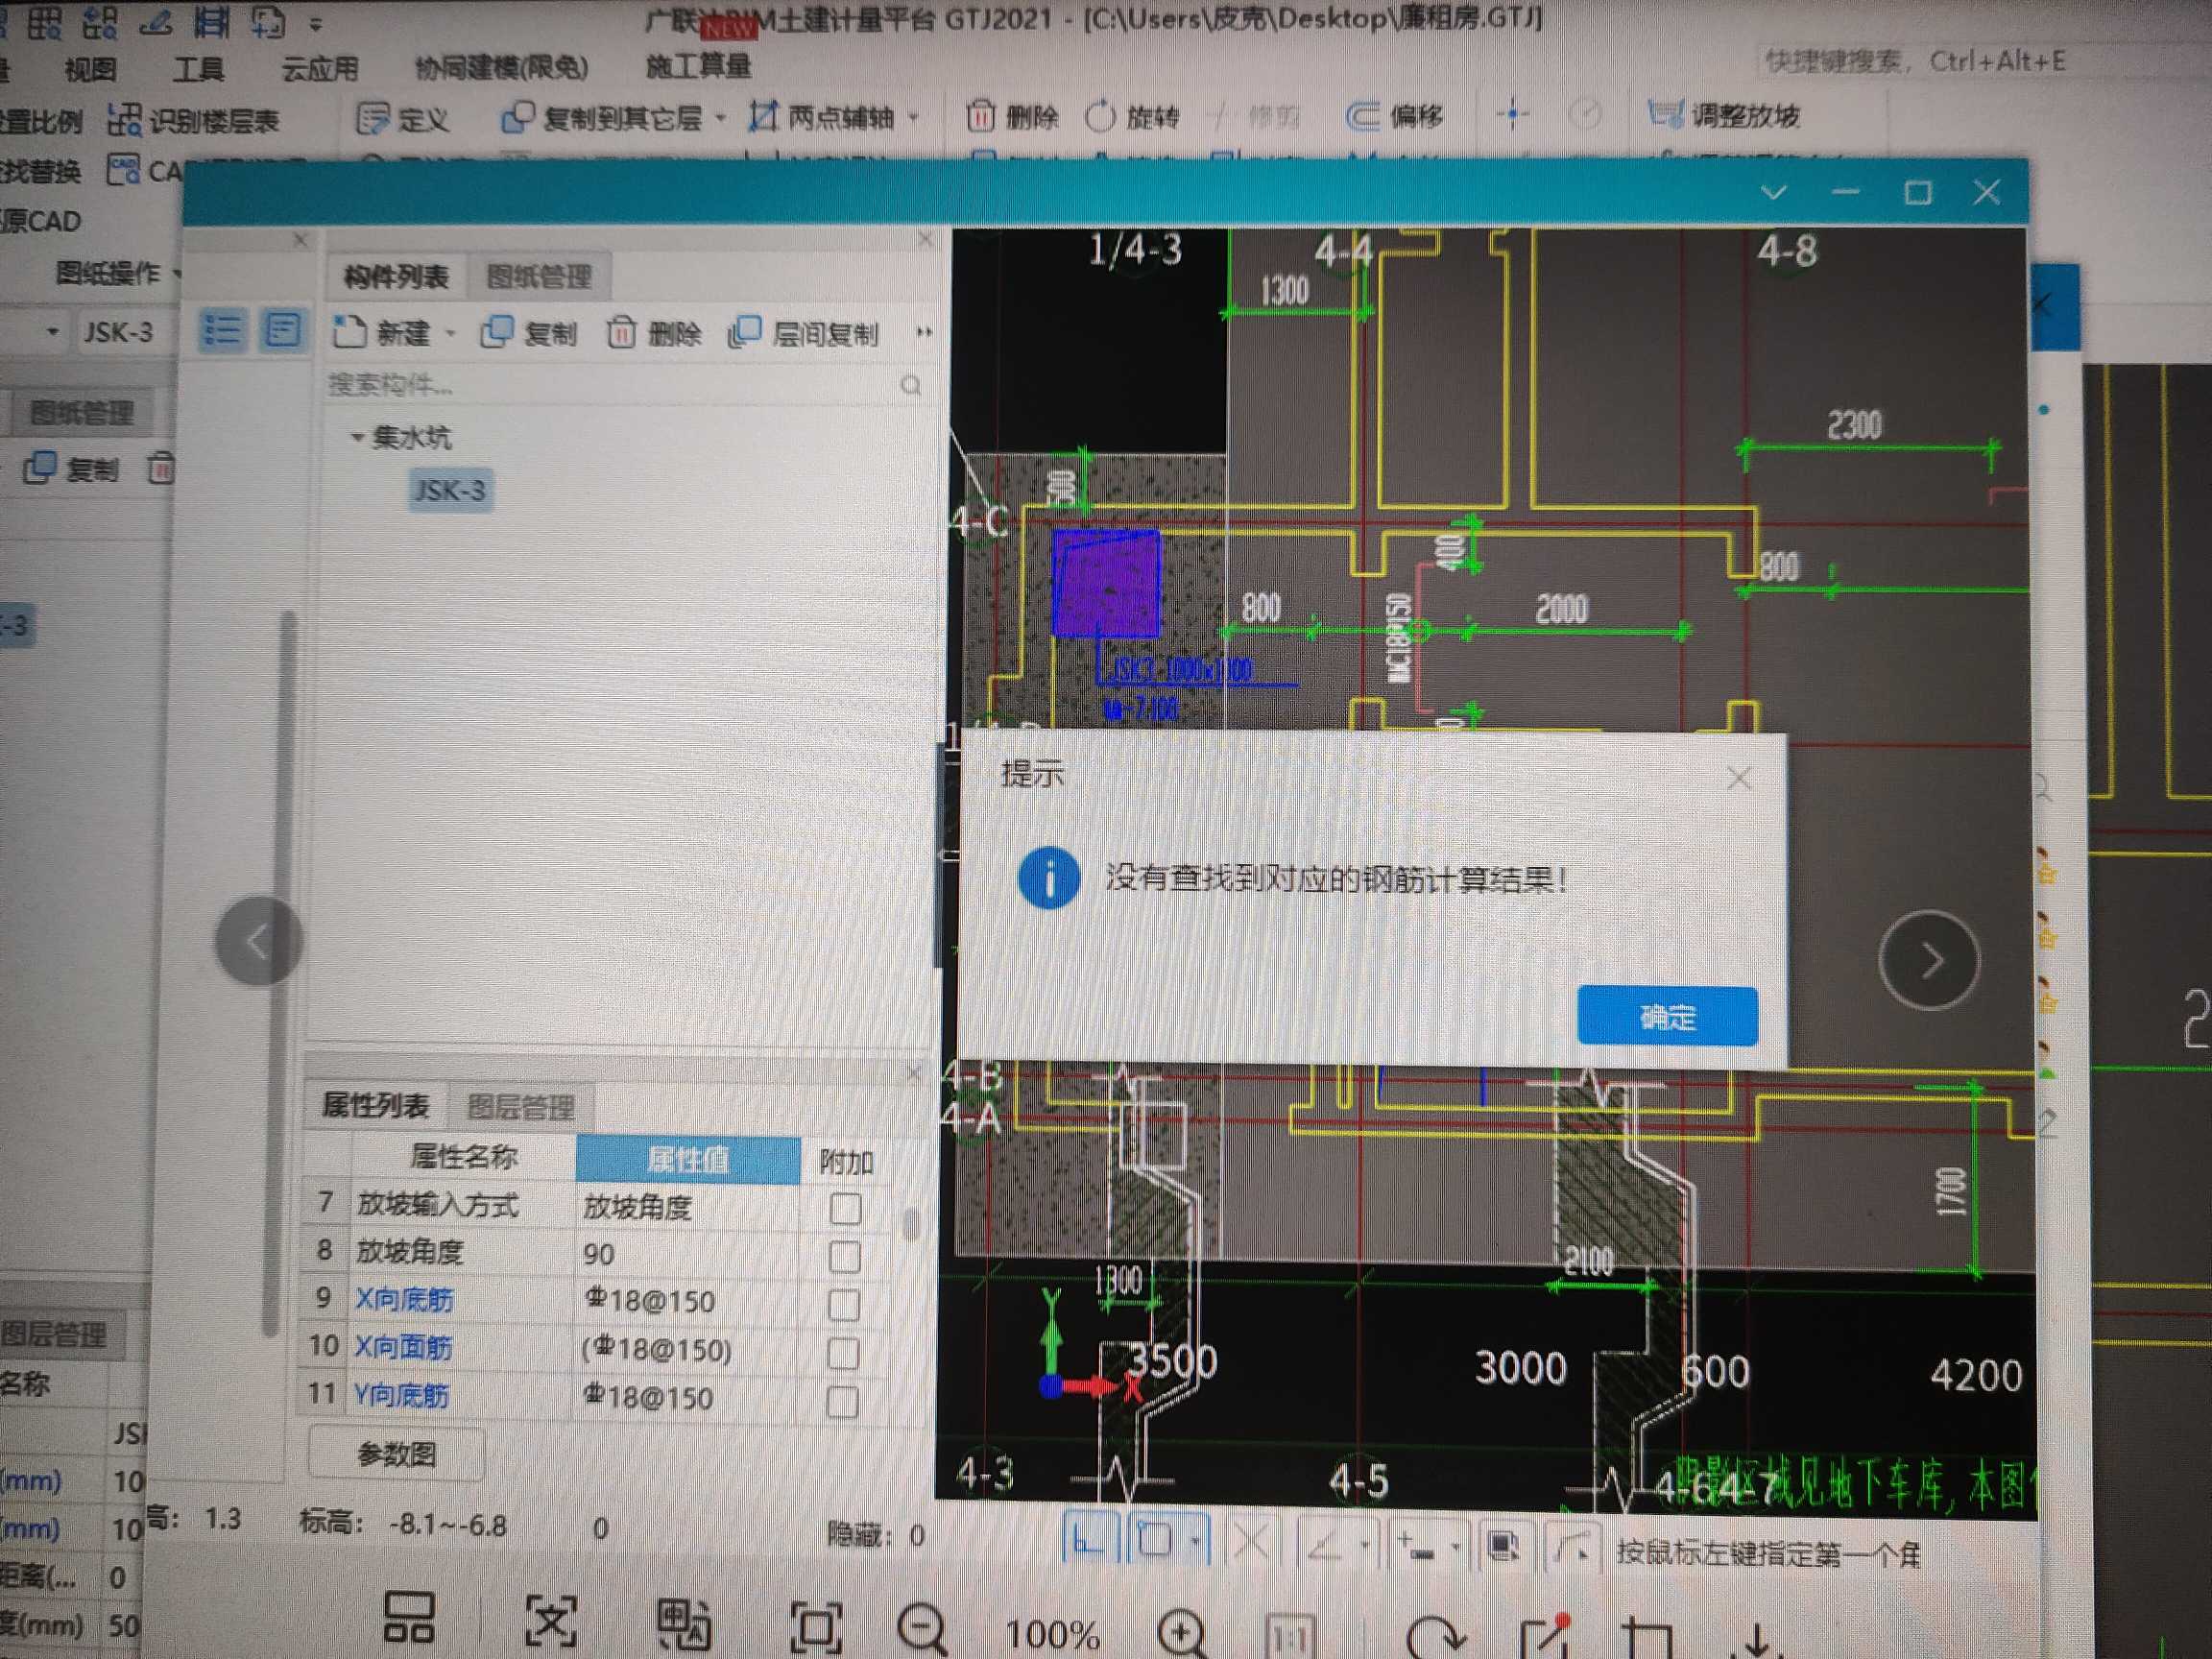Switch to the 图层管理 tab beside 属性列表
The height and width of the screenshot is (1659, 2212).
(x=521, y=1106)
